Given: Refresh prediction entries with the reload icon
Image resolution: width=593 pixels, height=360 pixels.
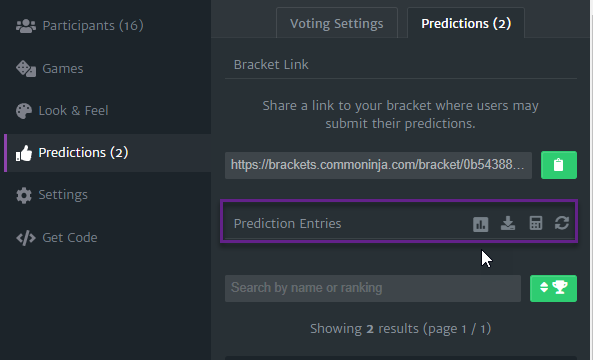Looking at the screenshot, I should click(x=562, y=223).
